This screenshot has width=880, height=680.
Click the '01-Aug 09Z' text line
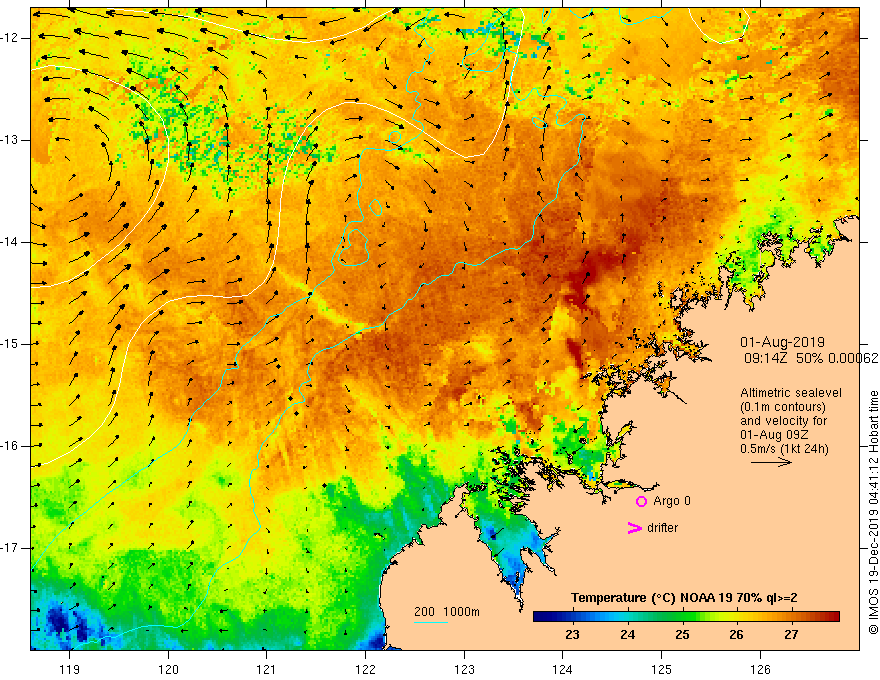coord(773,435)
